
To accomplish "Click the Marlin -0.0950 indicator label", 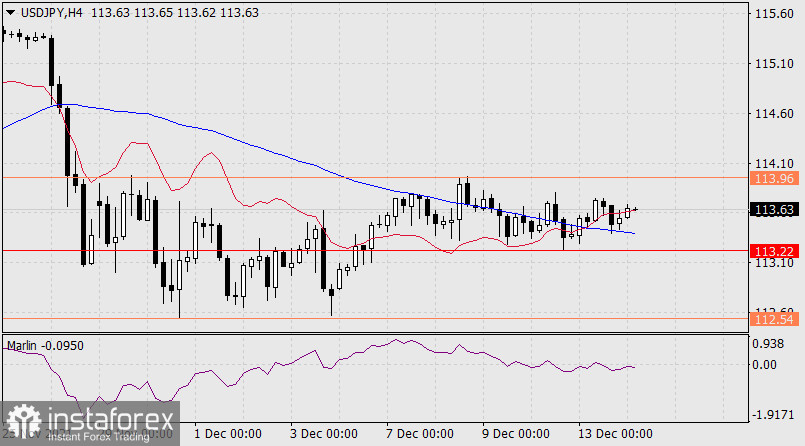I will click(x=45, y=345).
